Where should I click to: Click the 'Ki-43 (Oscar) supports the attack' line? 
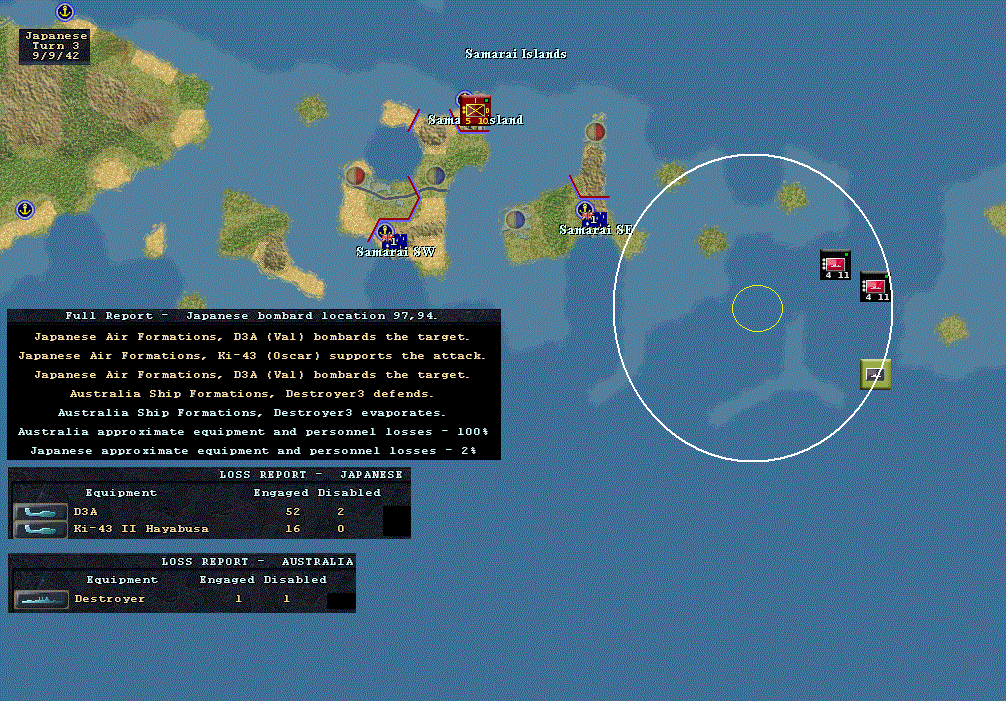pyautogui.click(x=252, y=356)
